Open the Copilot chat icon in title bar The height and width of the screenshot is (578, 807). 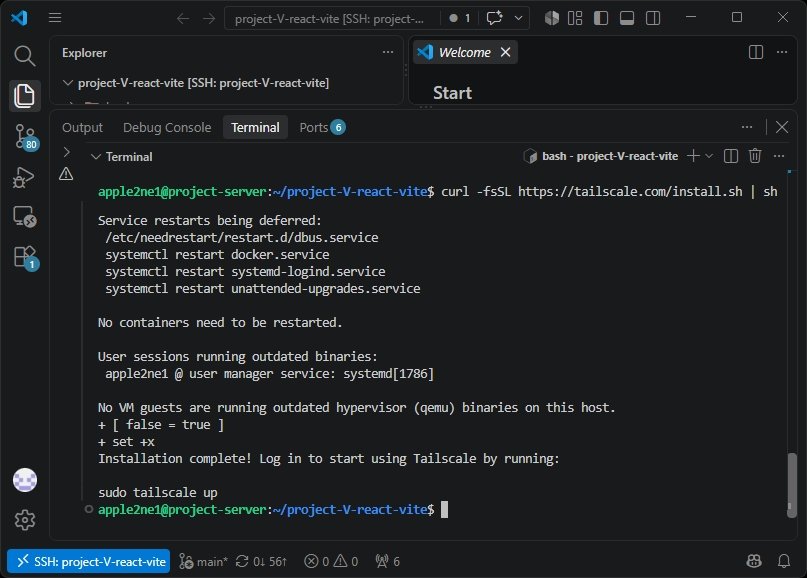(495, 18)
